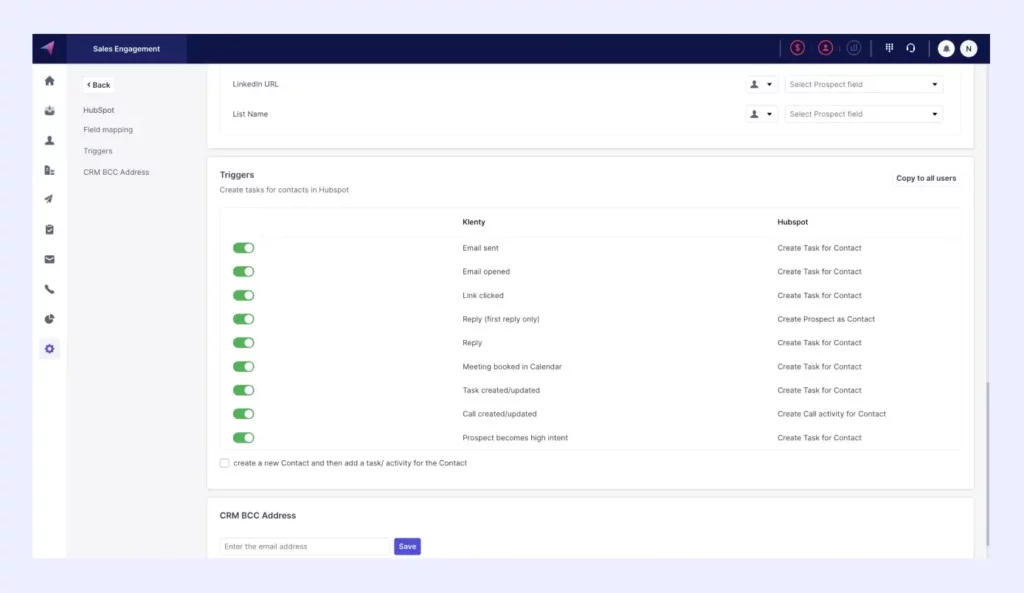Open the Emails envelope icon in sidebar
This screenshot has height=593, width=1024.
[48, 259]
